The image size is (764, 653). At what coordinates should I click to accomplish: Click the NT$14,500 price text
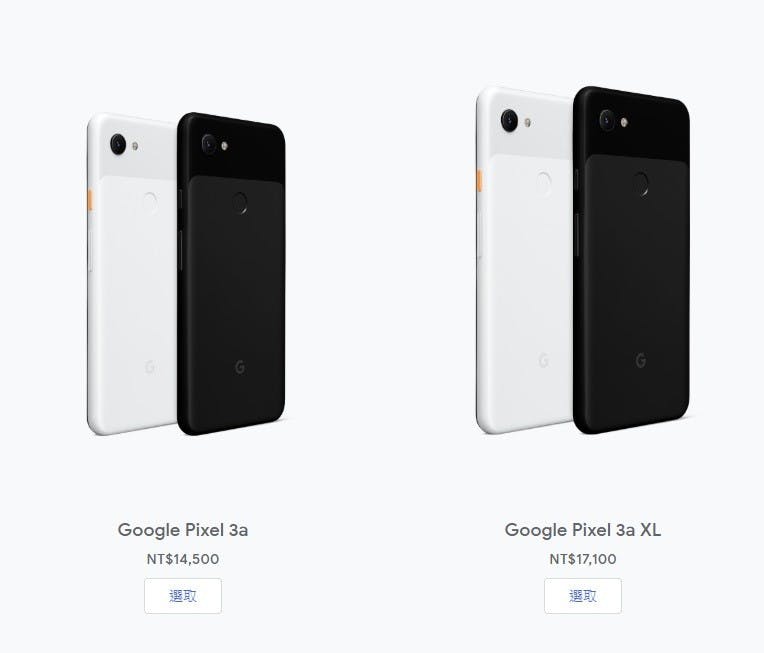[x=183, y=559]
